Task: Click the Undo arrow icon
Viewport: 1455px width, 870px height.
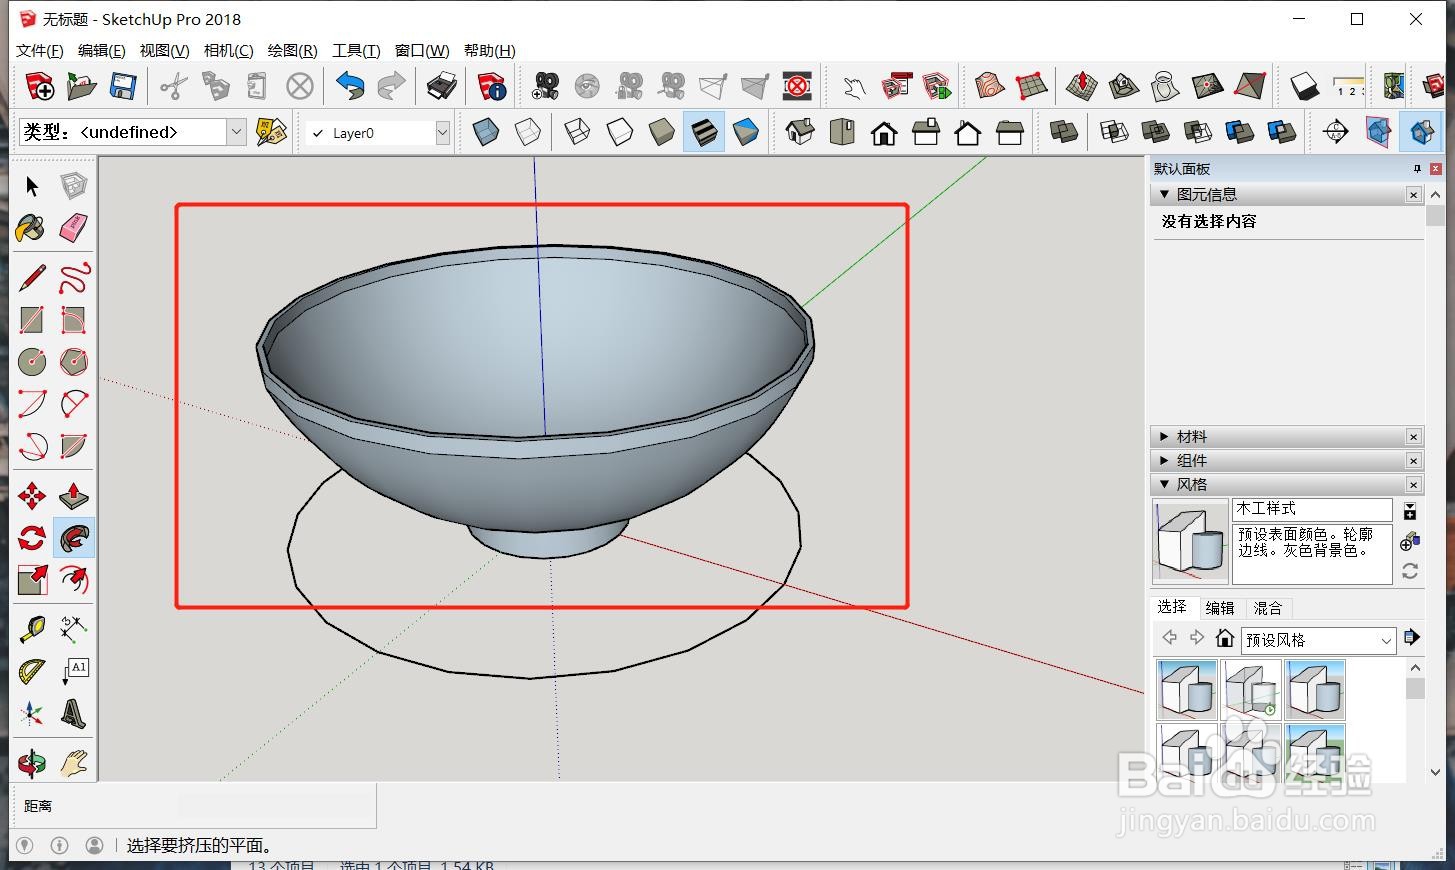Action: (349, 87)
